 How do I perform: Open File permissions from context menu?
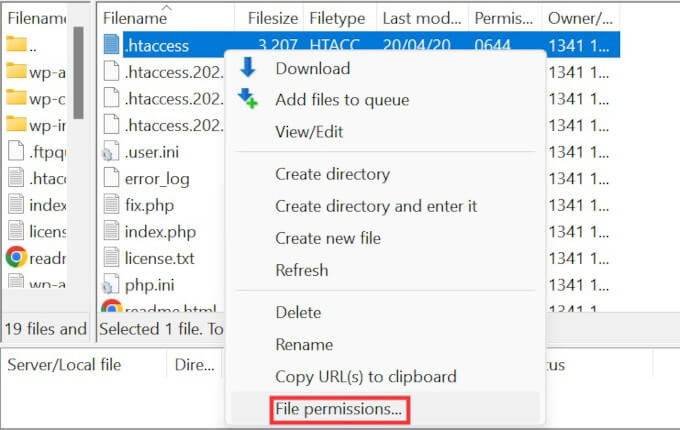click(339, 408)
